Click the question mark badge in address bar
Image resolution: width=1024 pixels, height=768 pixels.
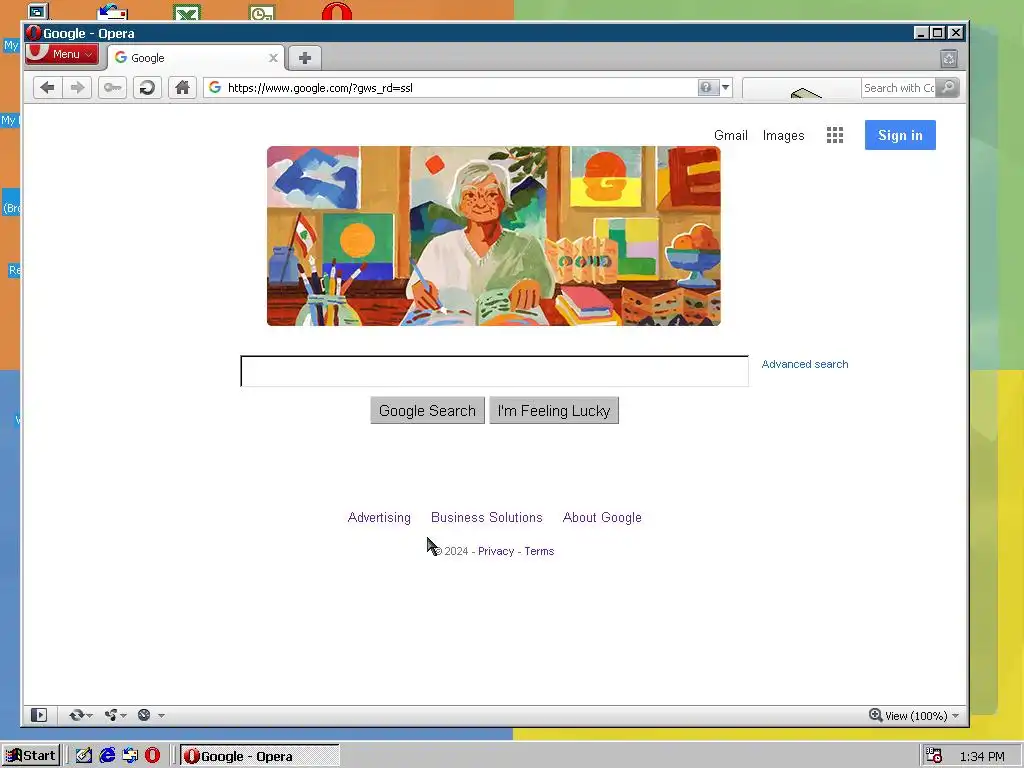pos(707,88)
